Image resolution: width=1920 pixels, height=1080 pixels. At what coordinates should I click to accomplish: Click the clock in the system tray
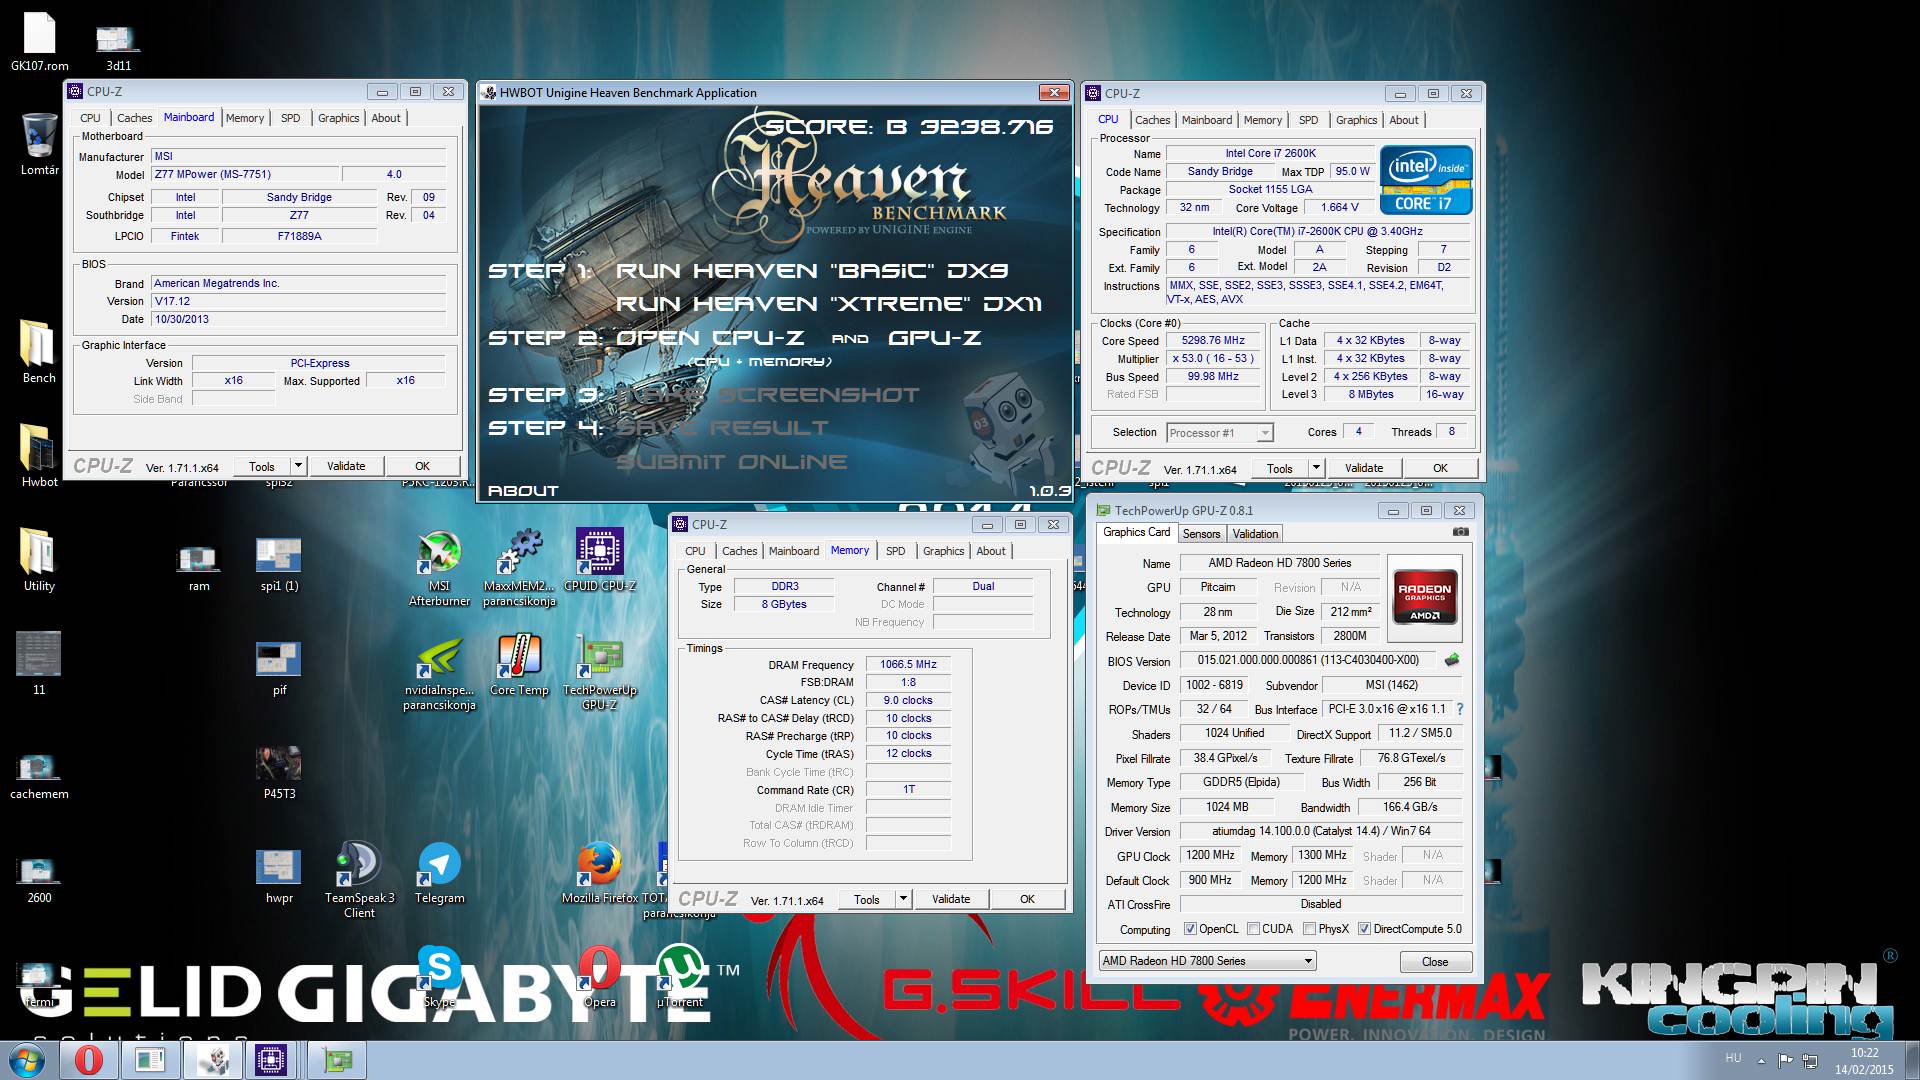click(1864, 1060)
